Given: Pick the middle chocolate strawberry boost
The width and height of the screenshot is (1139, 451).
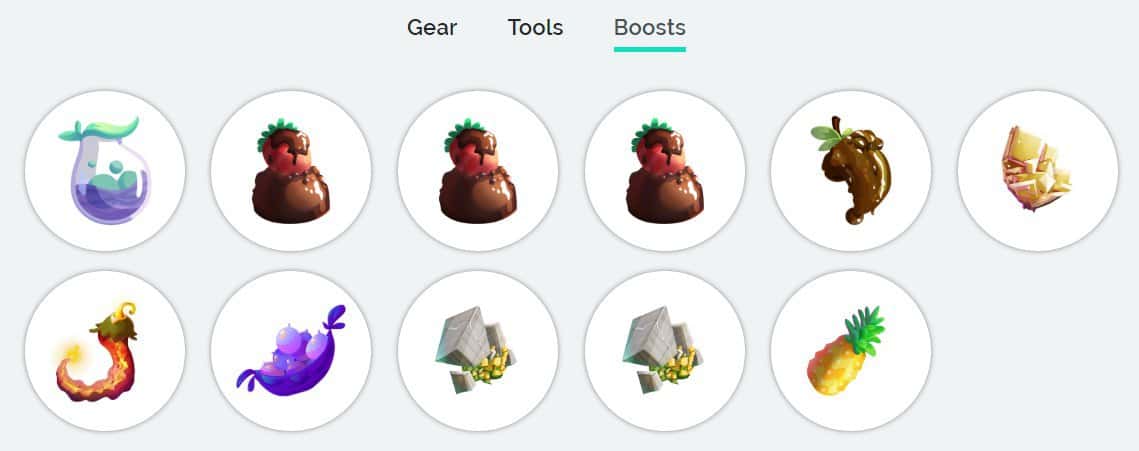Looking at the screenshot, I should 478,171.
